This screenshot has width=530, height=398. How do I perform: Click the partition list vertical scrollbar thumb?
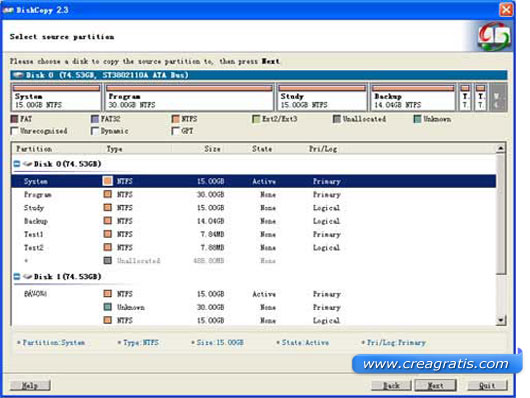(501, 214)
